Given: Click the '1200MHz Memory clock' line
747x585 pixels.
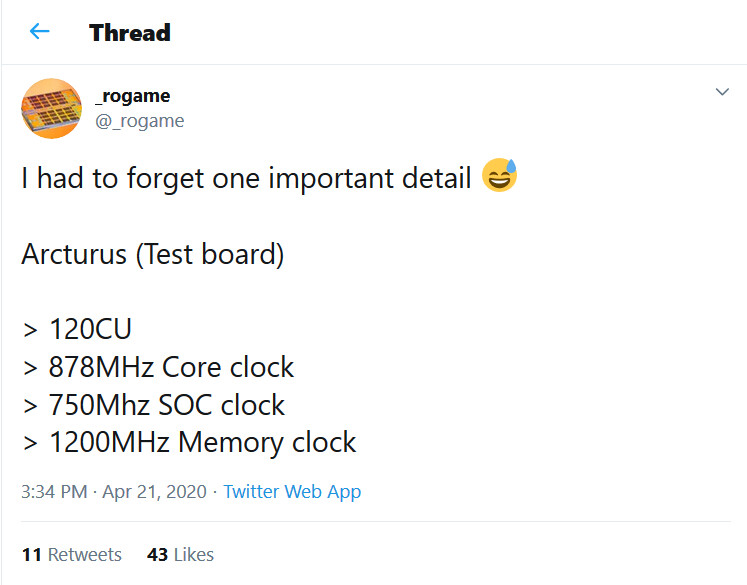Looking at the screenshot, I should pos(202,442).
